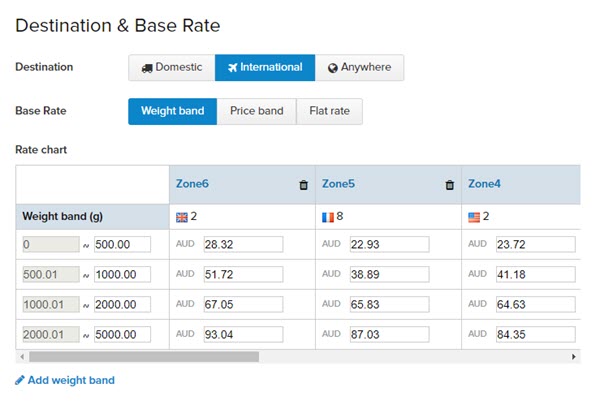Viewport: 600px width, 405px height.
Task: Click the US flag icon under Zone4
Action: point(474,217)
